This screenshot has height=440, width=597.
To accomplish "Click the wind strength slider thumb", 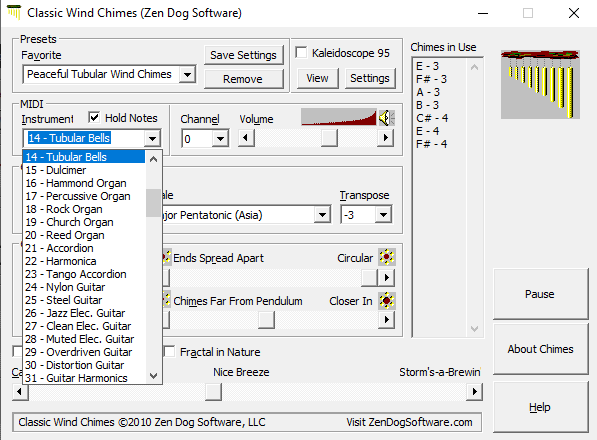I will (x=213, y=392).
